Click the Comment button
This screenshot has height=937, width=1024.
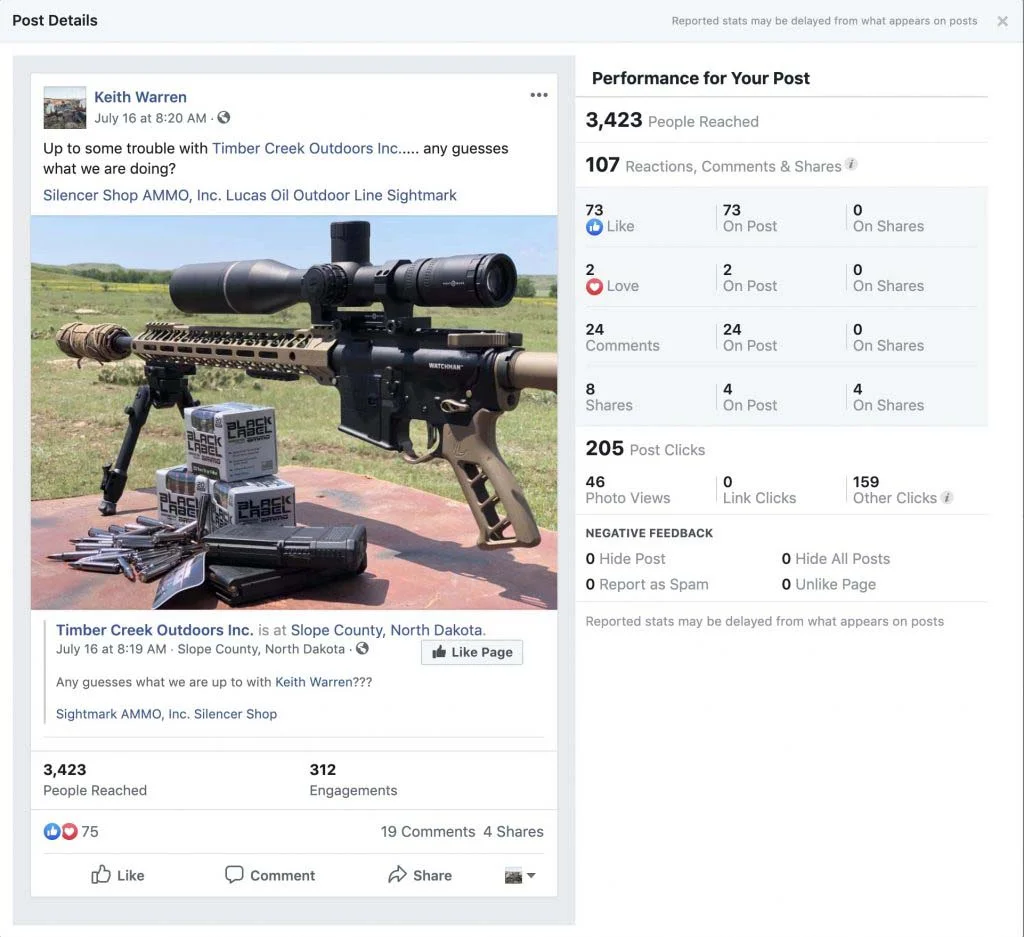tap(270, 875)
